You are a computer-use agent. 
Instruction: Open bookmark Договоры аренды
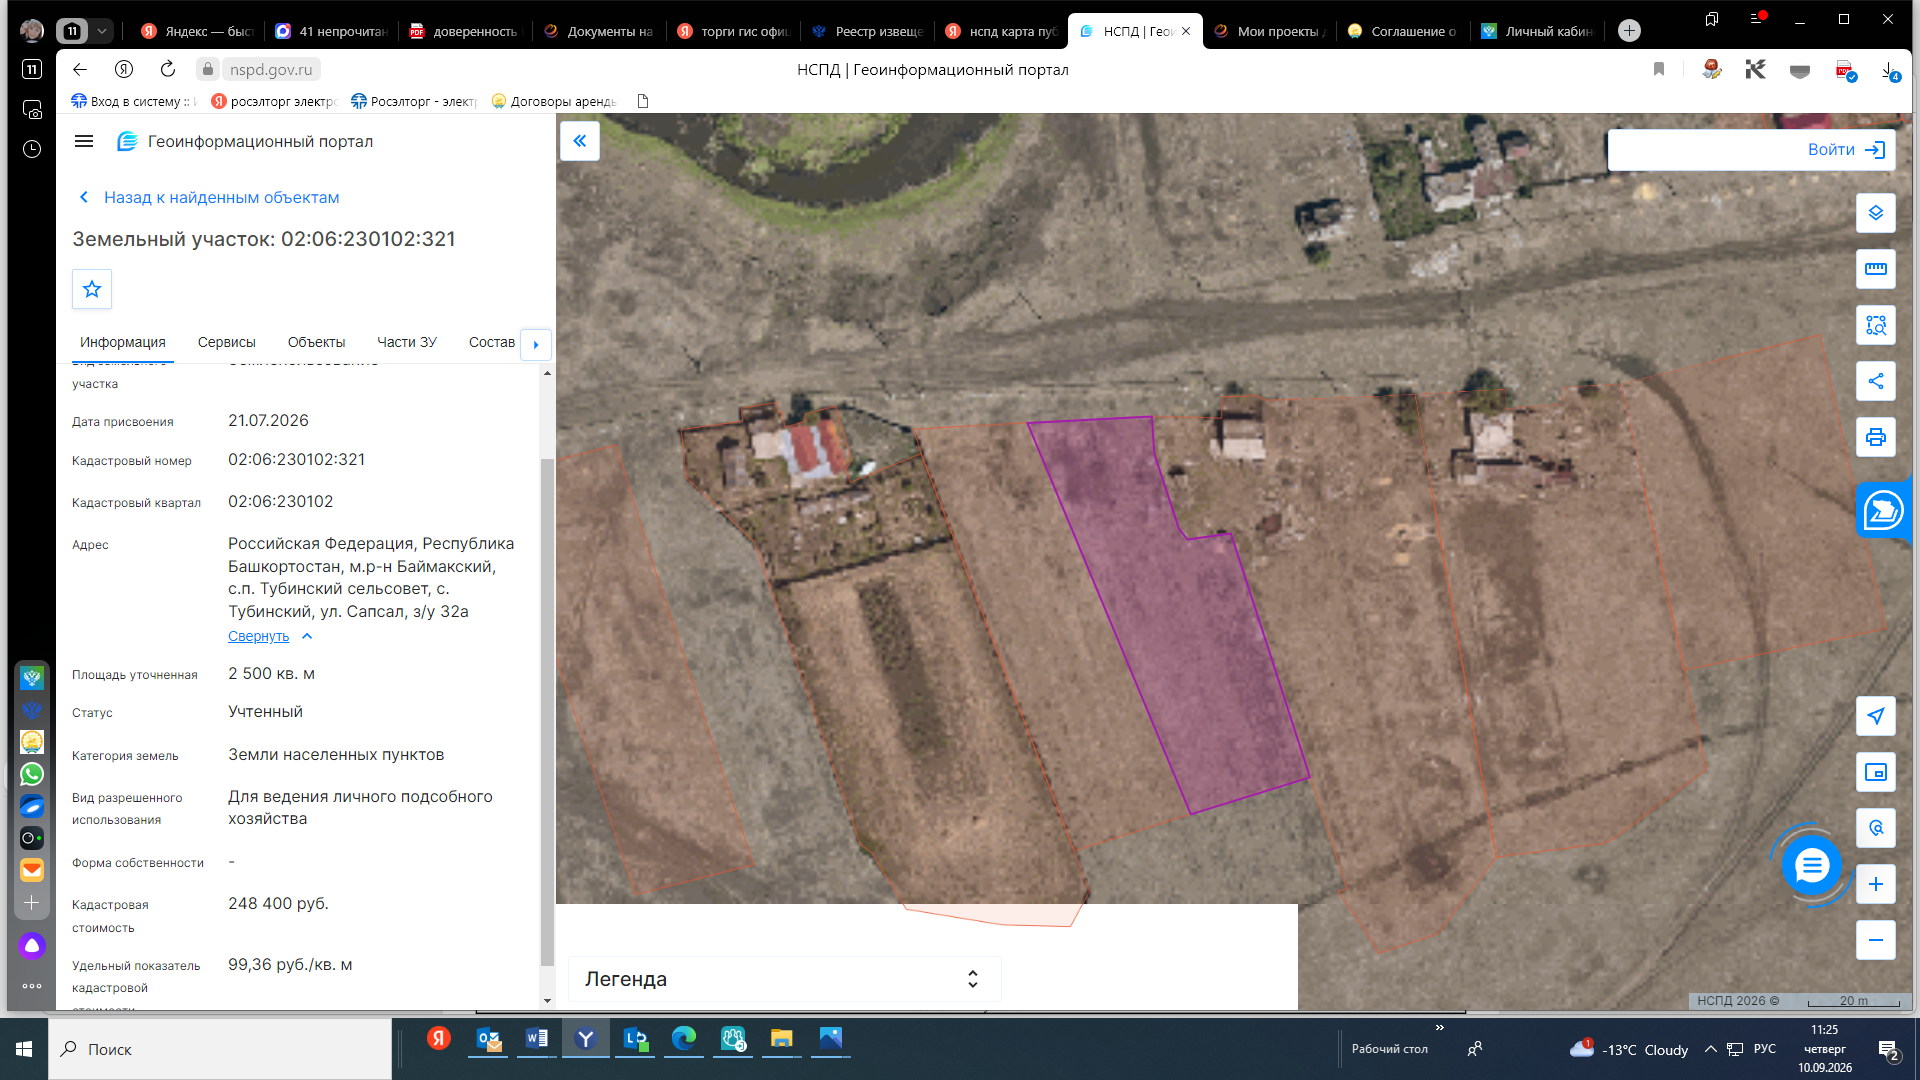554,101
